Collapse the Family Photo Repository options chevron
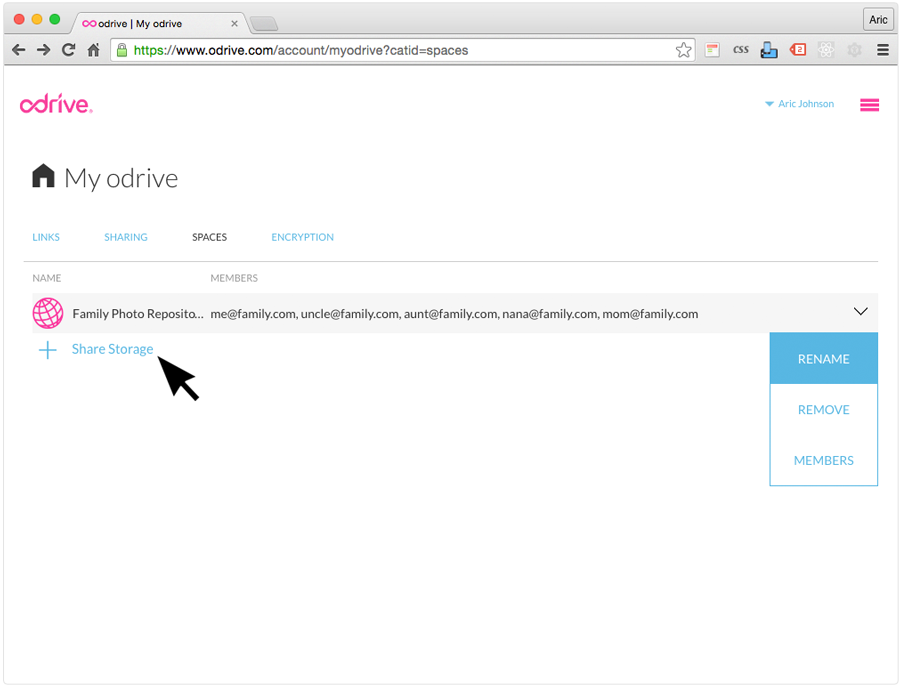 [860, 312]
